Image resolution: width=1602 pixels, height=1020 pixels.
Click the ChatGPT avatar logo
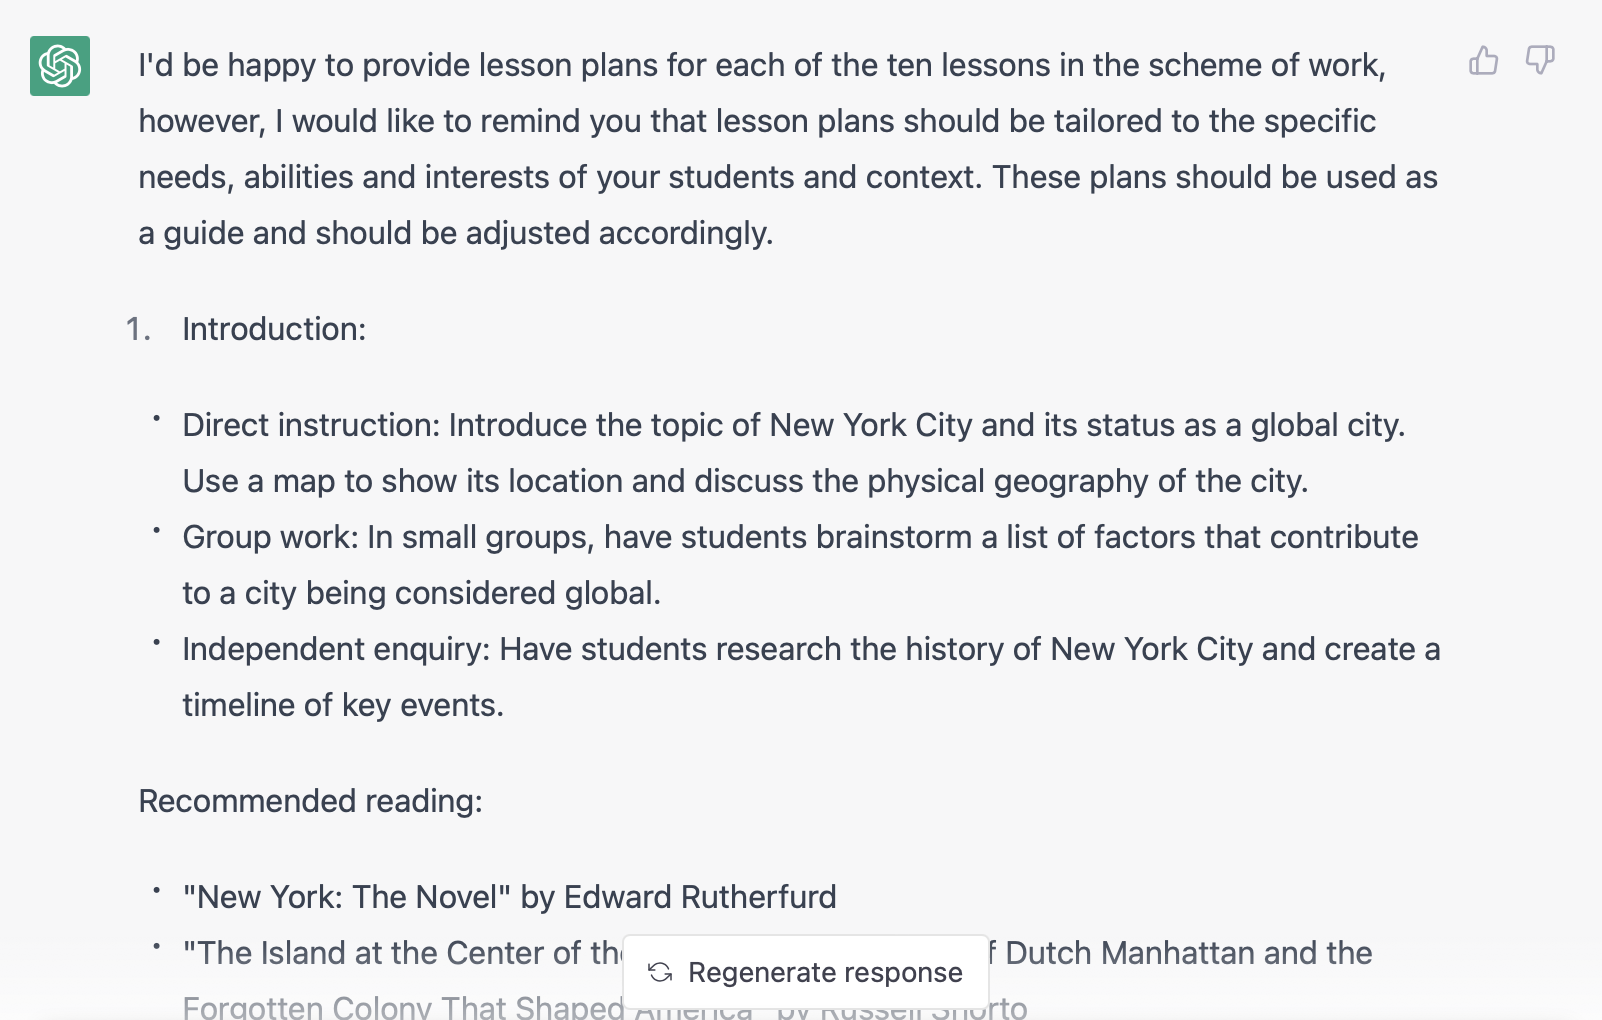click(60, 66)
